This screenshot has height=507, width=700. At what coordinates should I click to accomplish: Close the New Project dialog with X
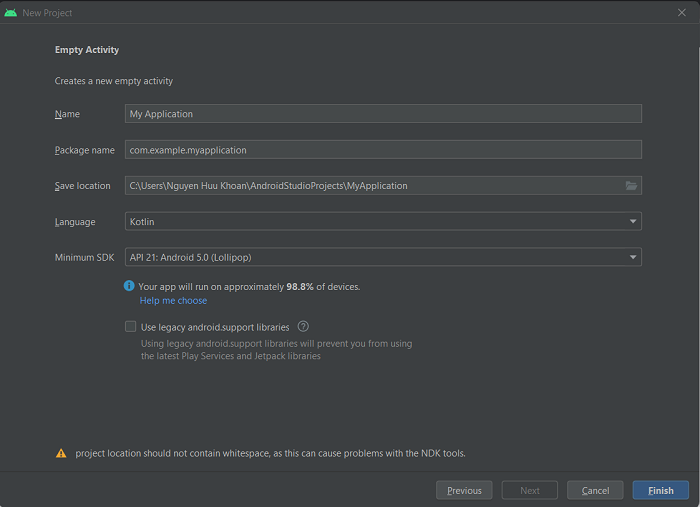point(682,13)
